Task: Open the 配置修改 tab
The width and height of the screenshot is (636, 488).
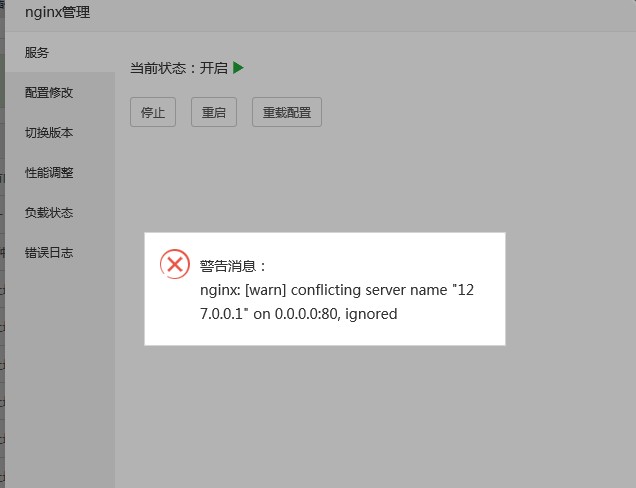Action: click(x=60, y=92)
